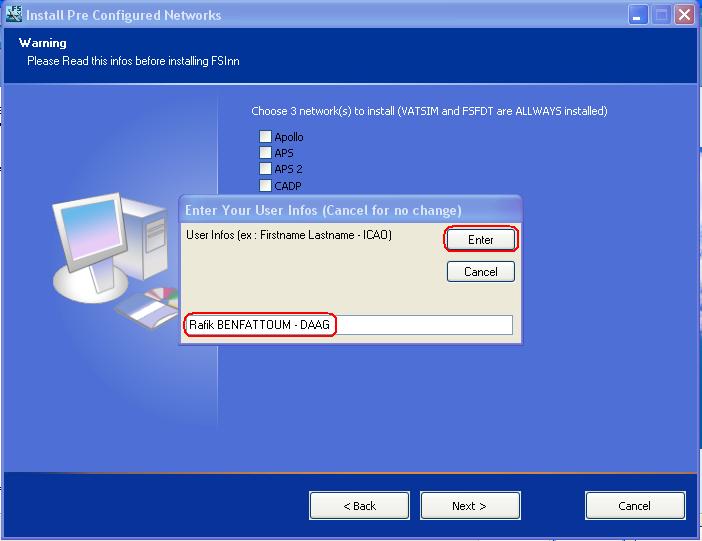Screen dimensions: 702x541
Task: Proceed with the Next > button
Action: pyautogui.click(x=470, y=506)
